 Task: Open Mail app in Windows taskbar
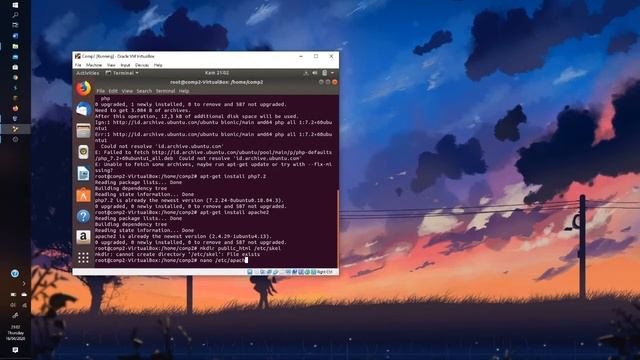click(15, 57)
